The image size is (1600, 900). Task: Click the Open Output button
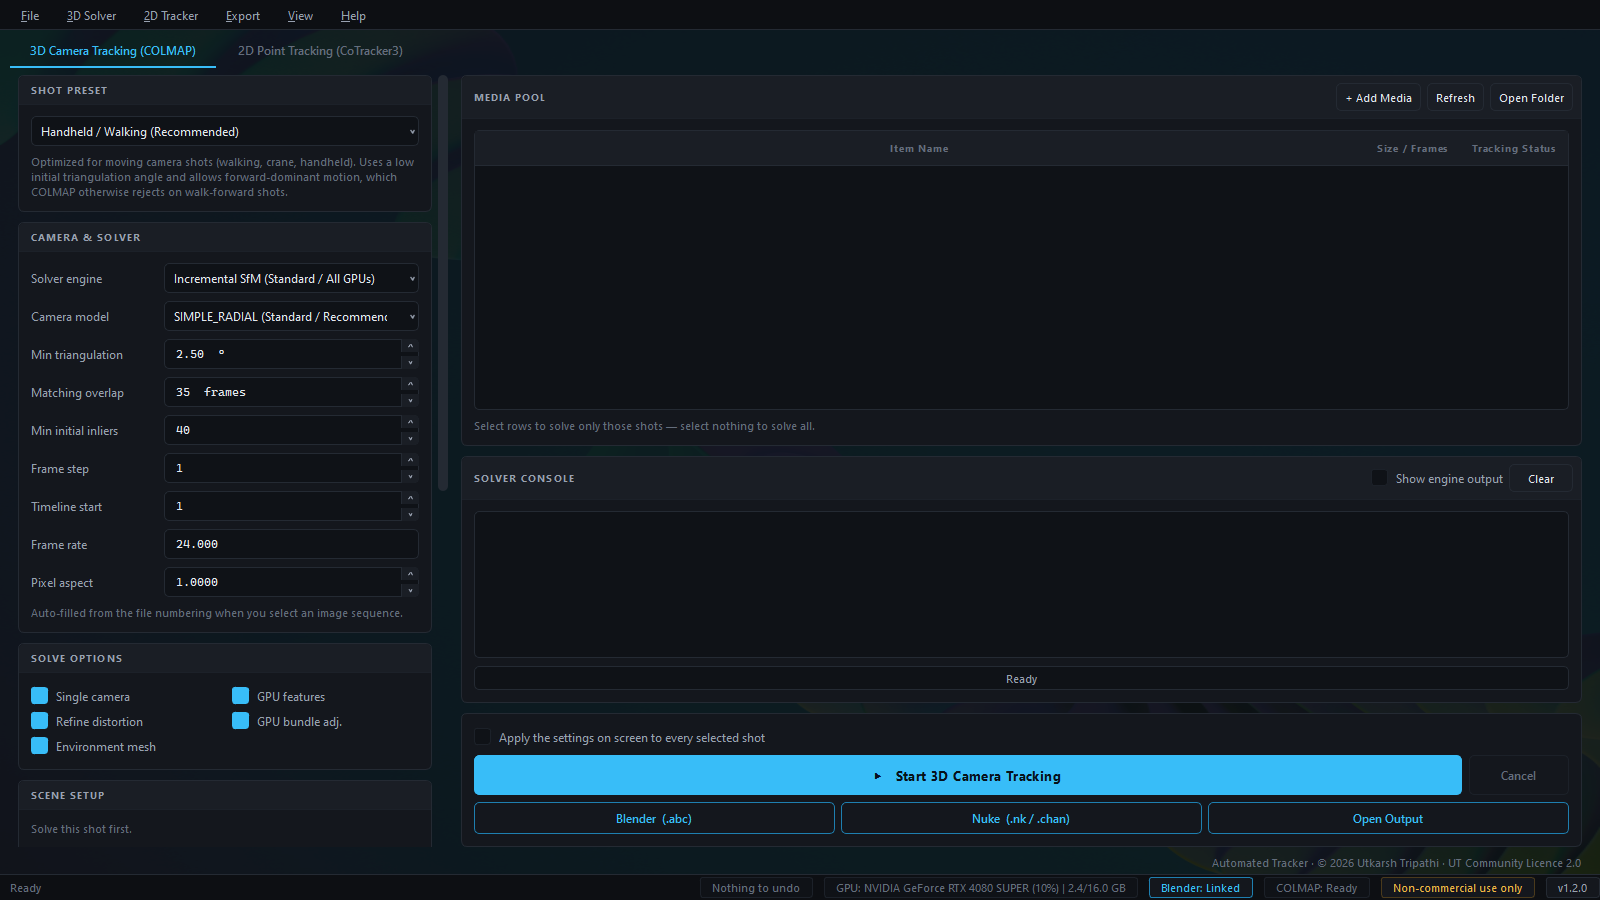click(1388, 819)
